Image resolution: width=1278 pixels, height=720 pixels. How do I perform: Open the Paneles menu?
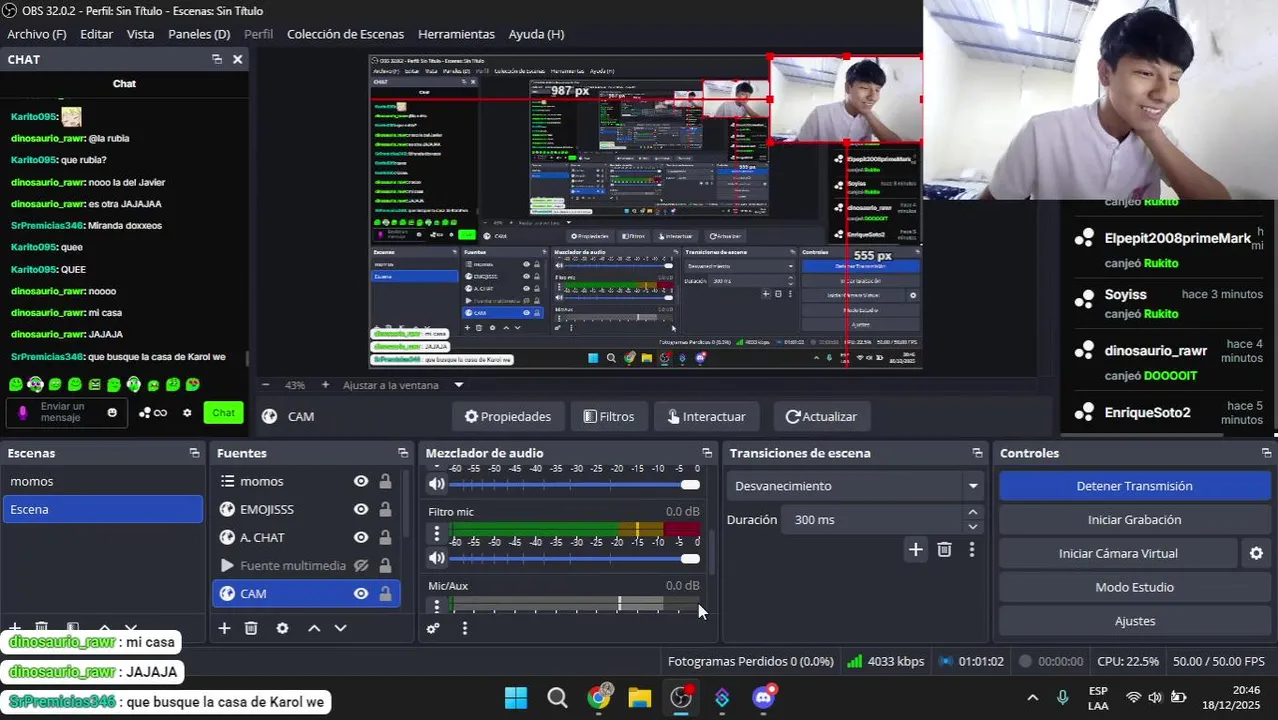pos(199,34)
